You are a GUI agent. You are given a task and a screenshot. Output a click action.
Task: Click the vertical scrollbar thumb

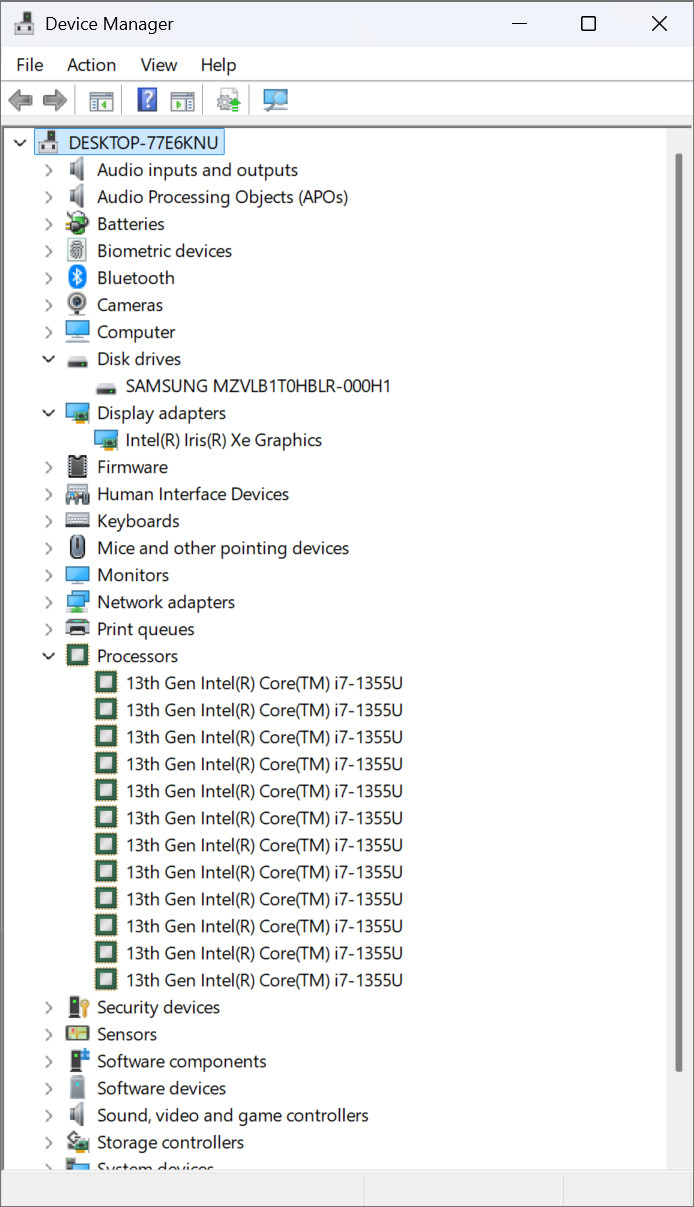(679, 612)
